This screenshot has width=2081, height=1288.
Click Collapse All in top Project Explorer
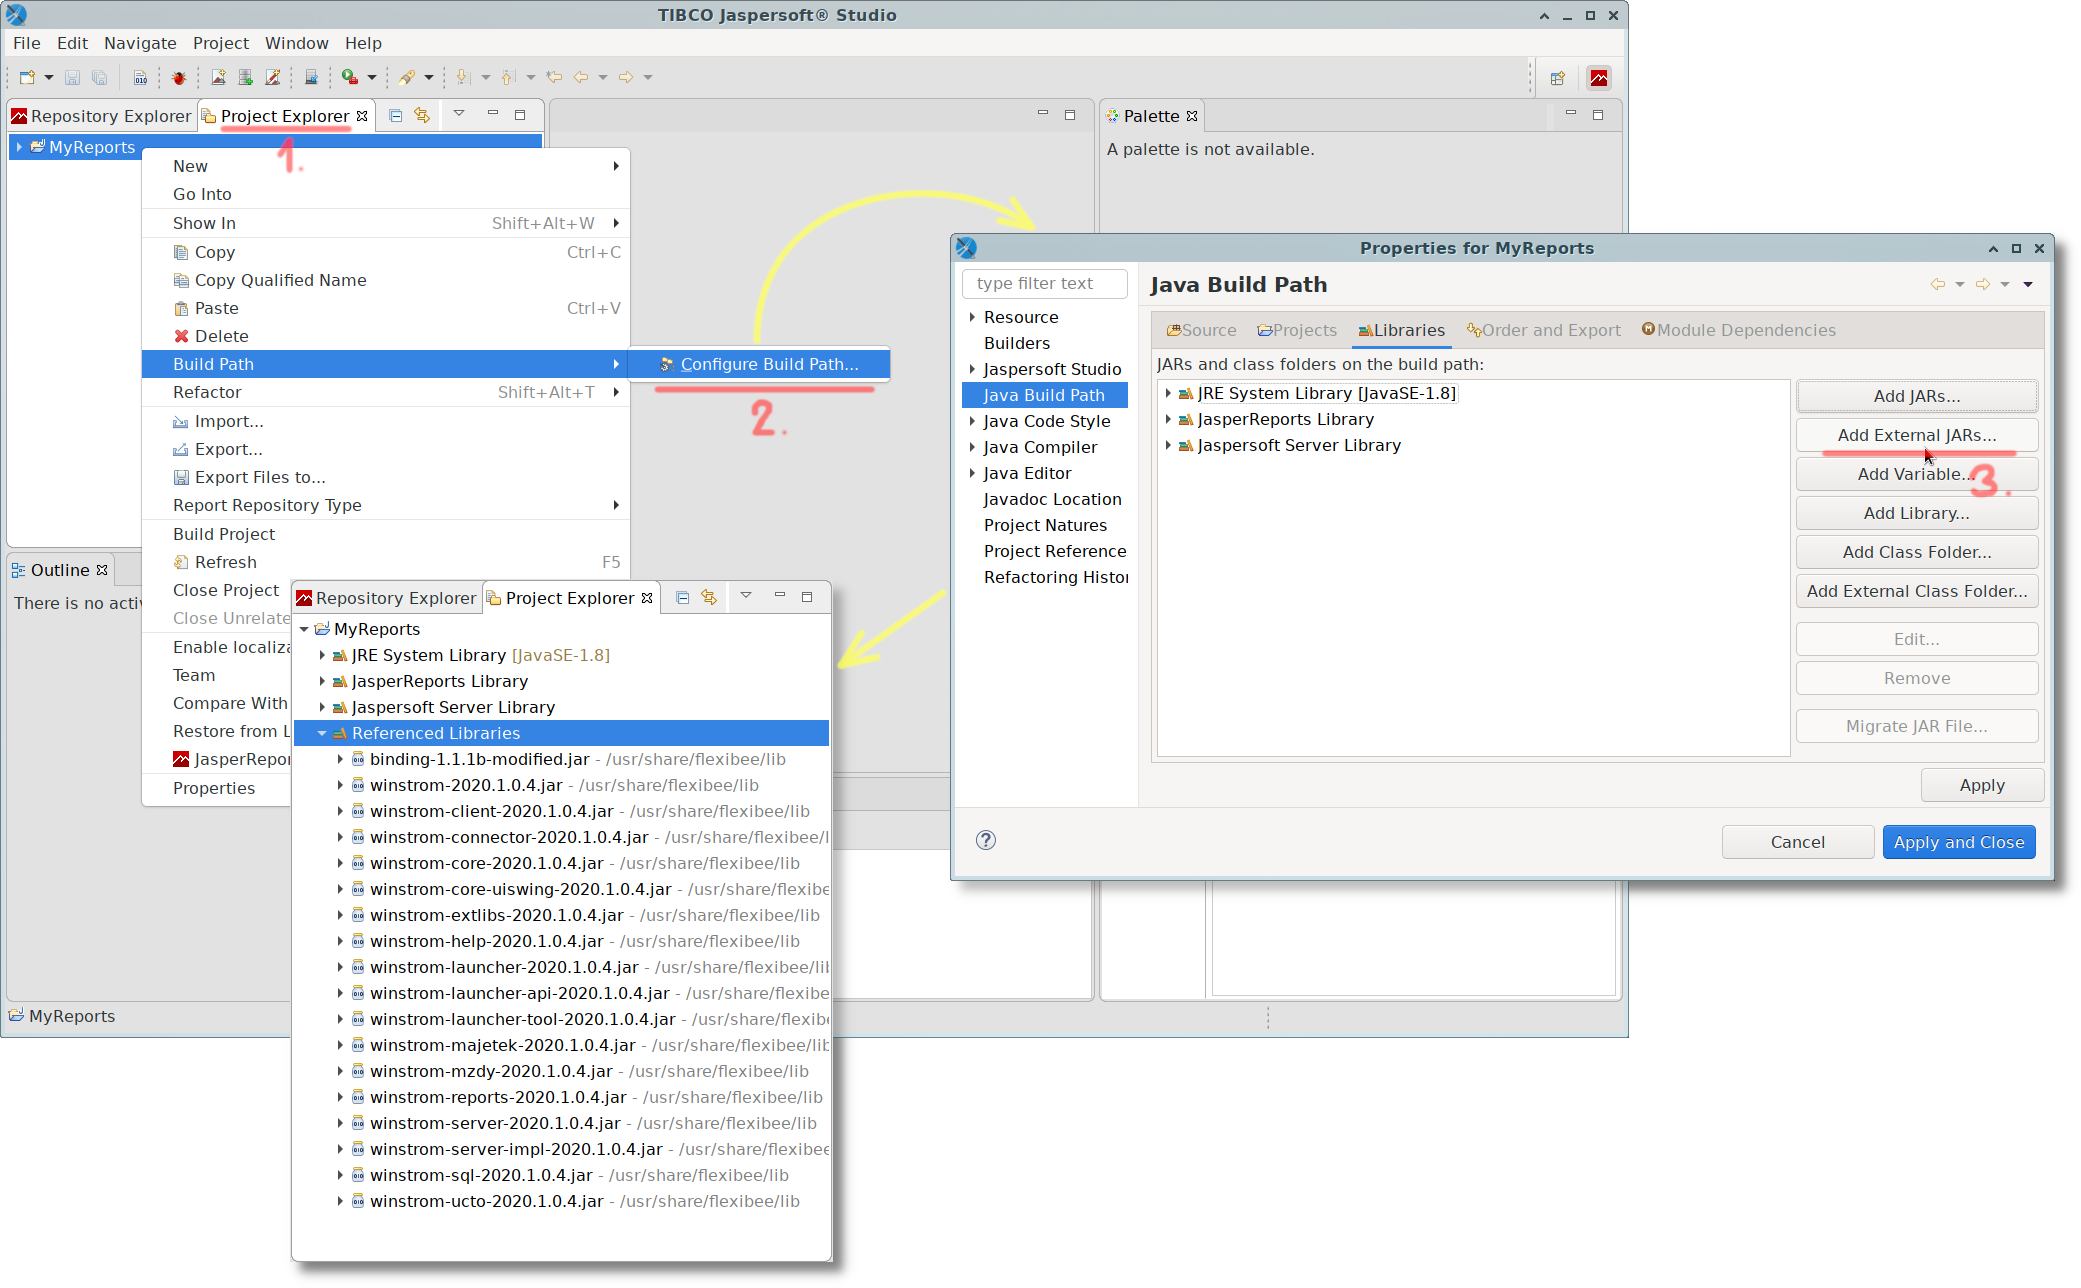coord(396,116)
